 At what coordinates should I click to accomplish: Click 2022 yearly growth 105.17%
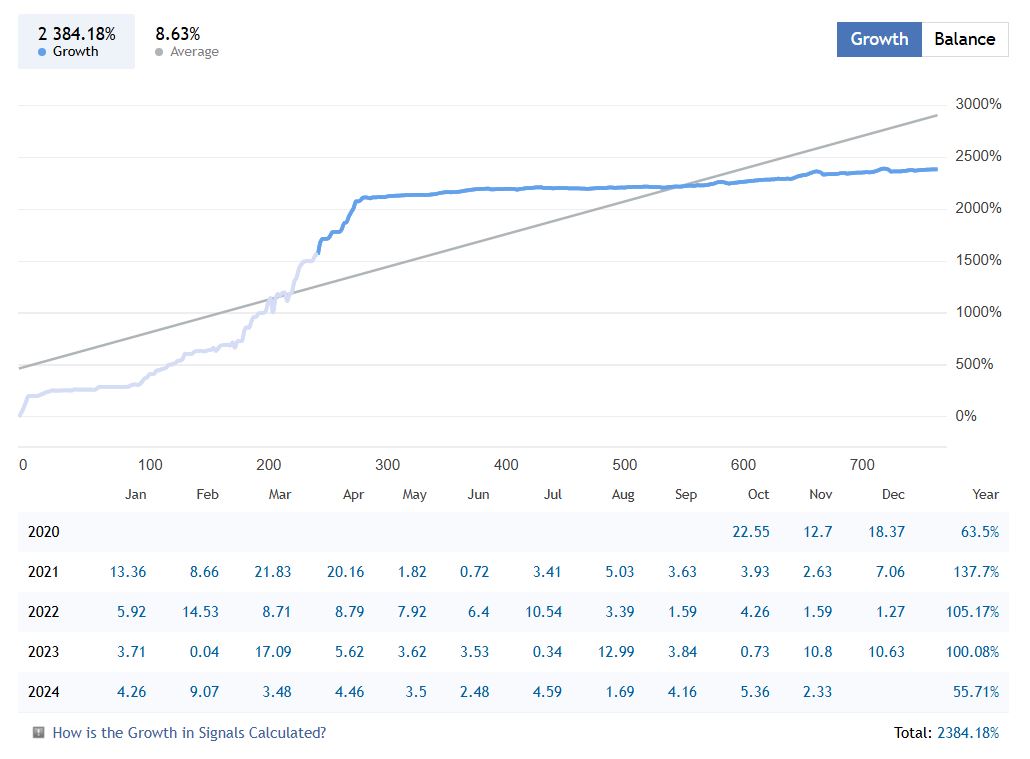pos(971,612)
